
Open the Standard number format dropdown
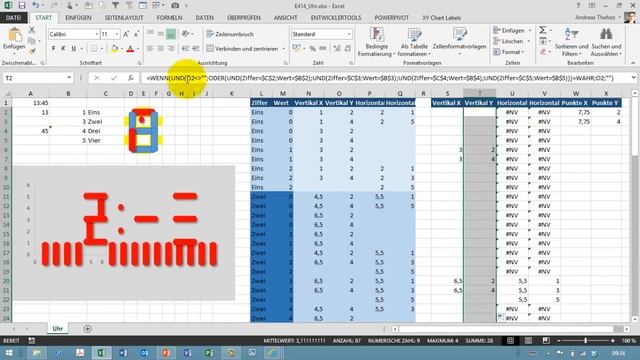(349, 34)
